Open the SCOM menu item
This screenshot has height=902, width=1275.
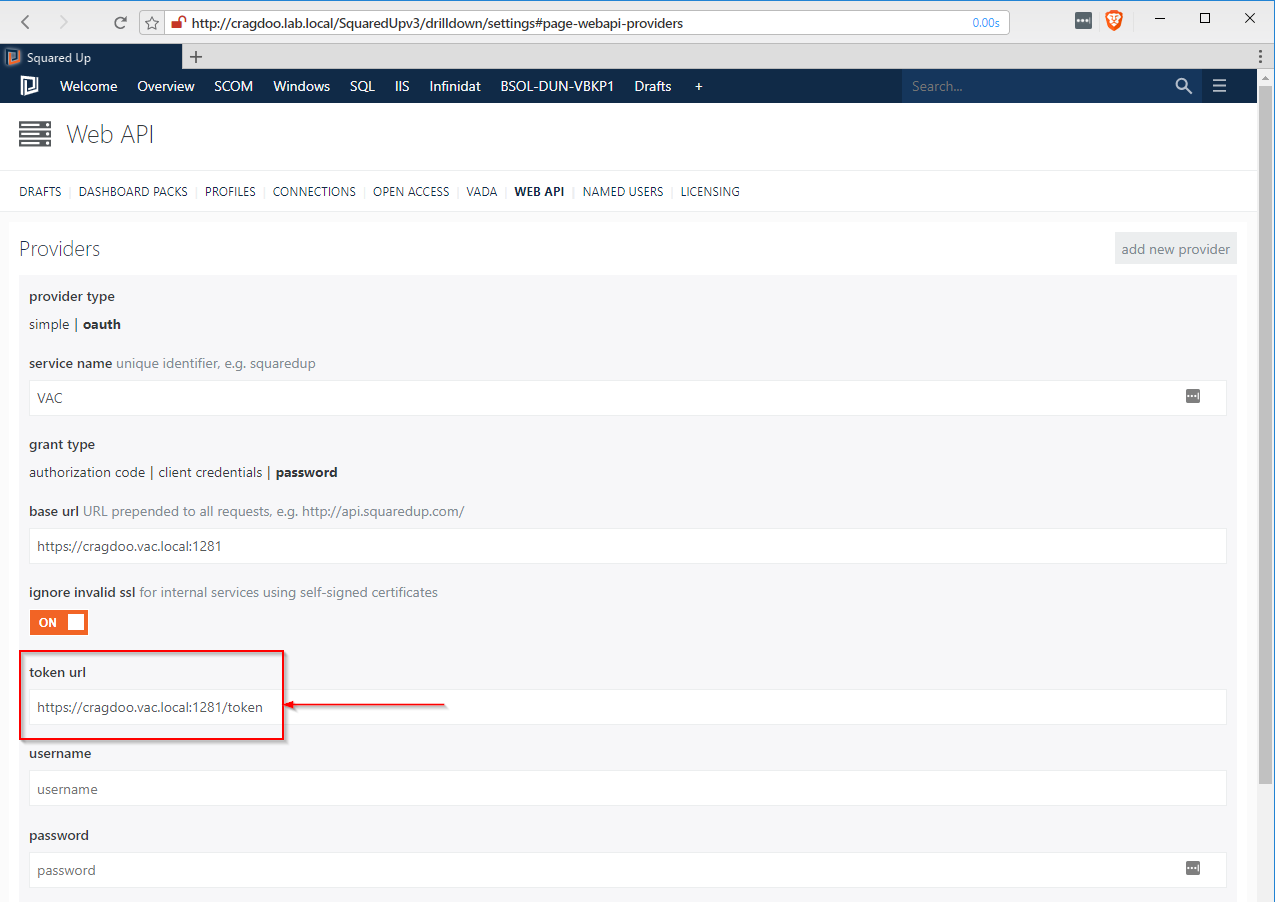(x=234, y=86)
